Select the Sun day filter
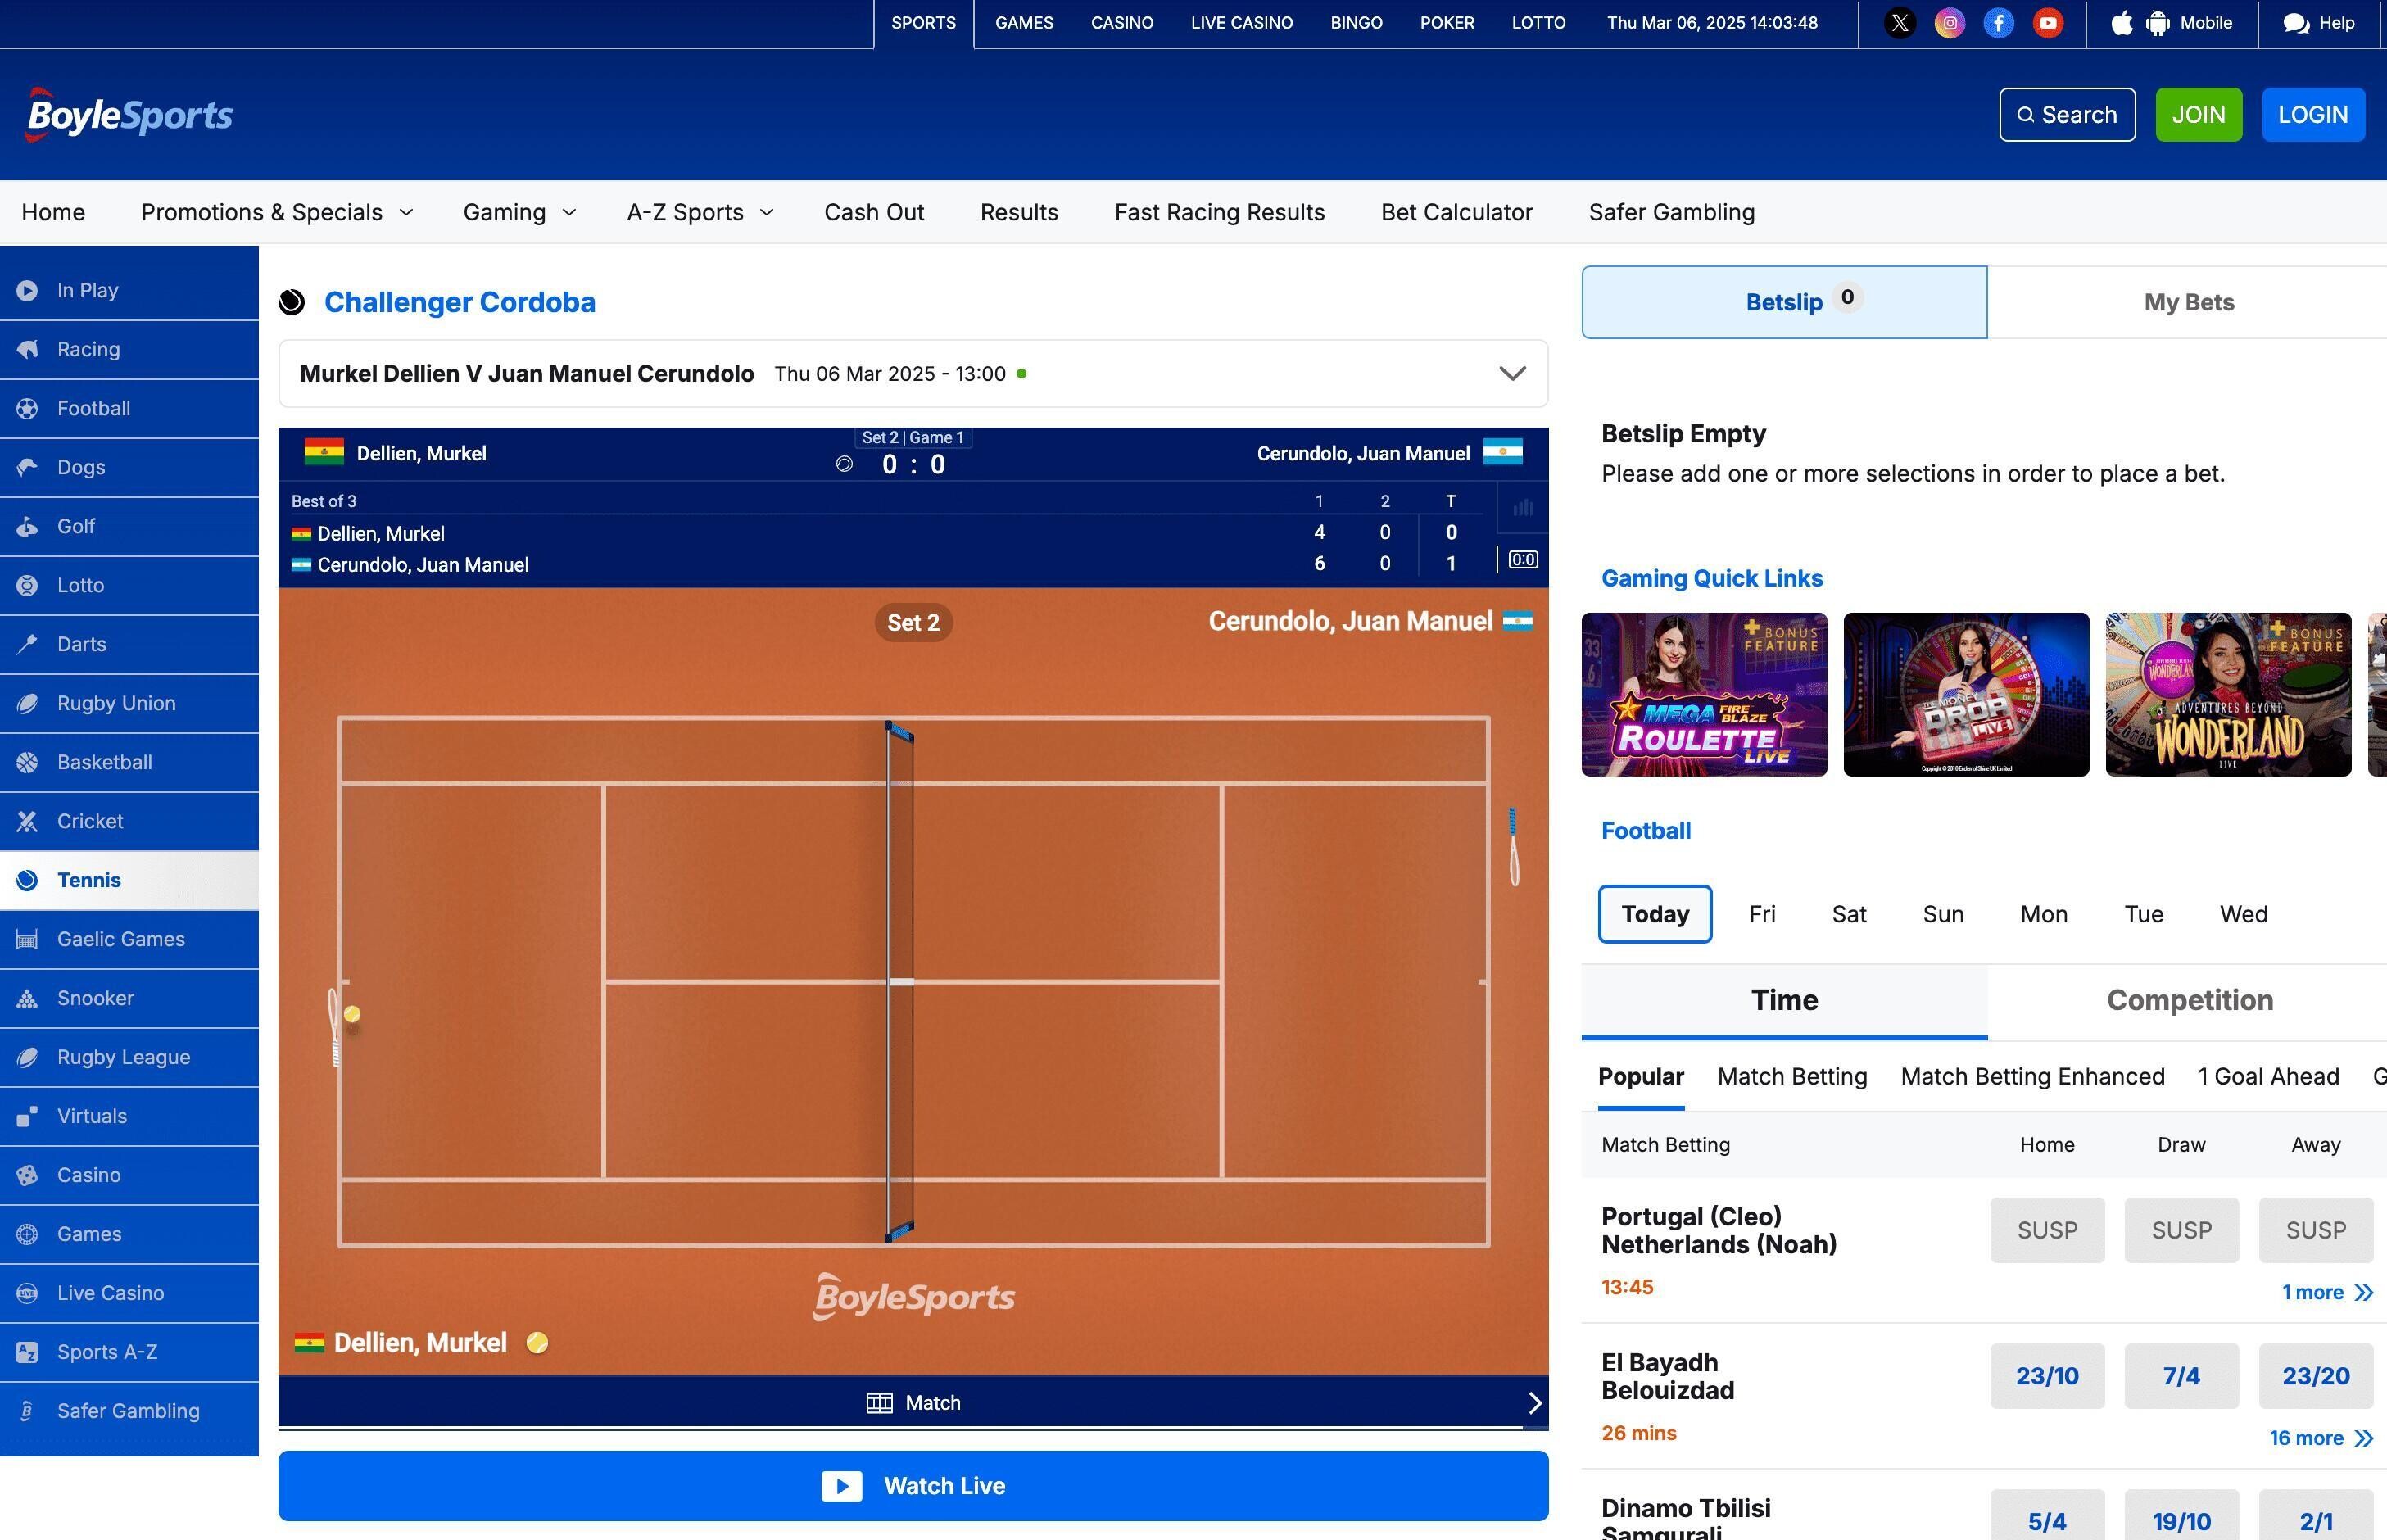This screenshot has height=1540, width=2387. [1943, 914]
